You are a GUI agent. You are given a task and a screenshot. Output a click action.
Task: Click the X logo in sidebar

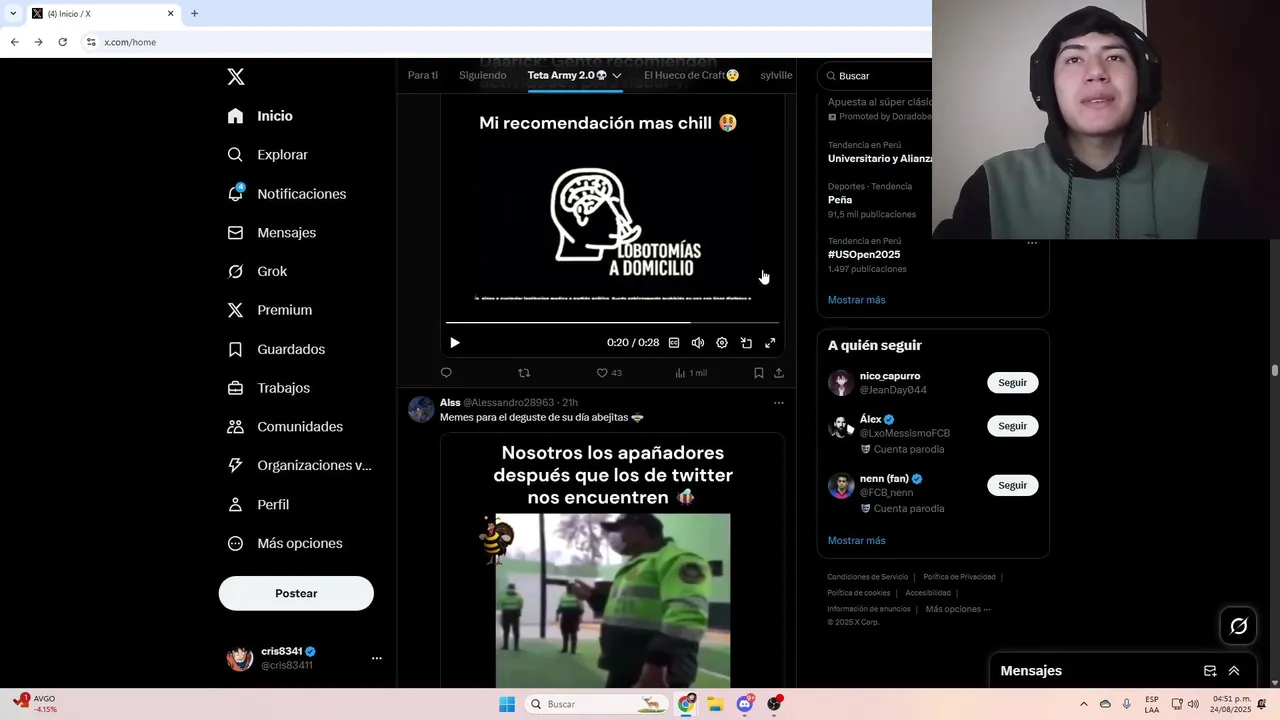[236, 77]
